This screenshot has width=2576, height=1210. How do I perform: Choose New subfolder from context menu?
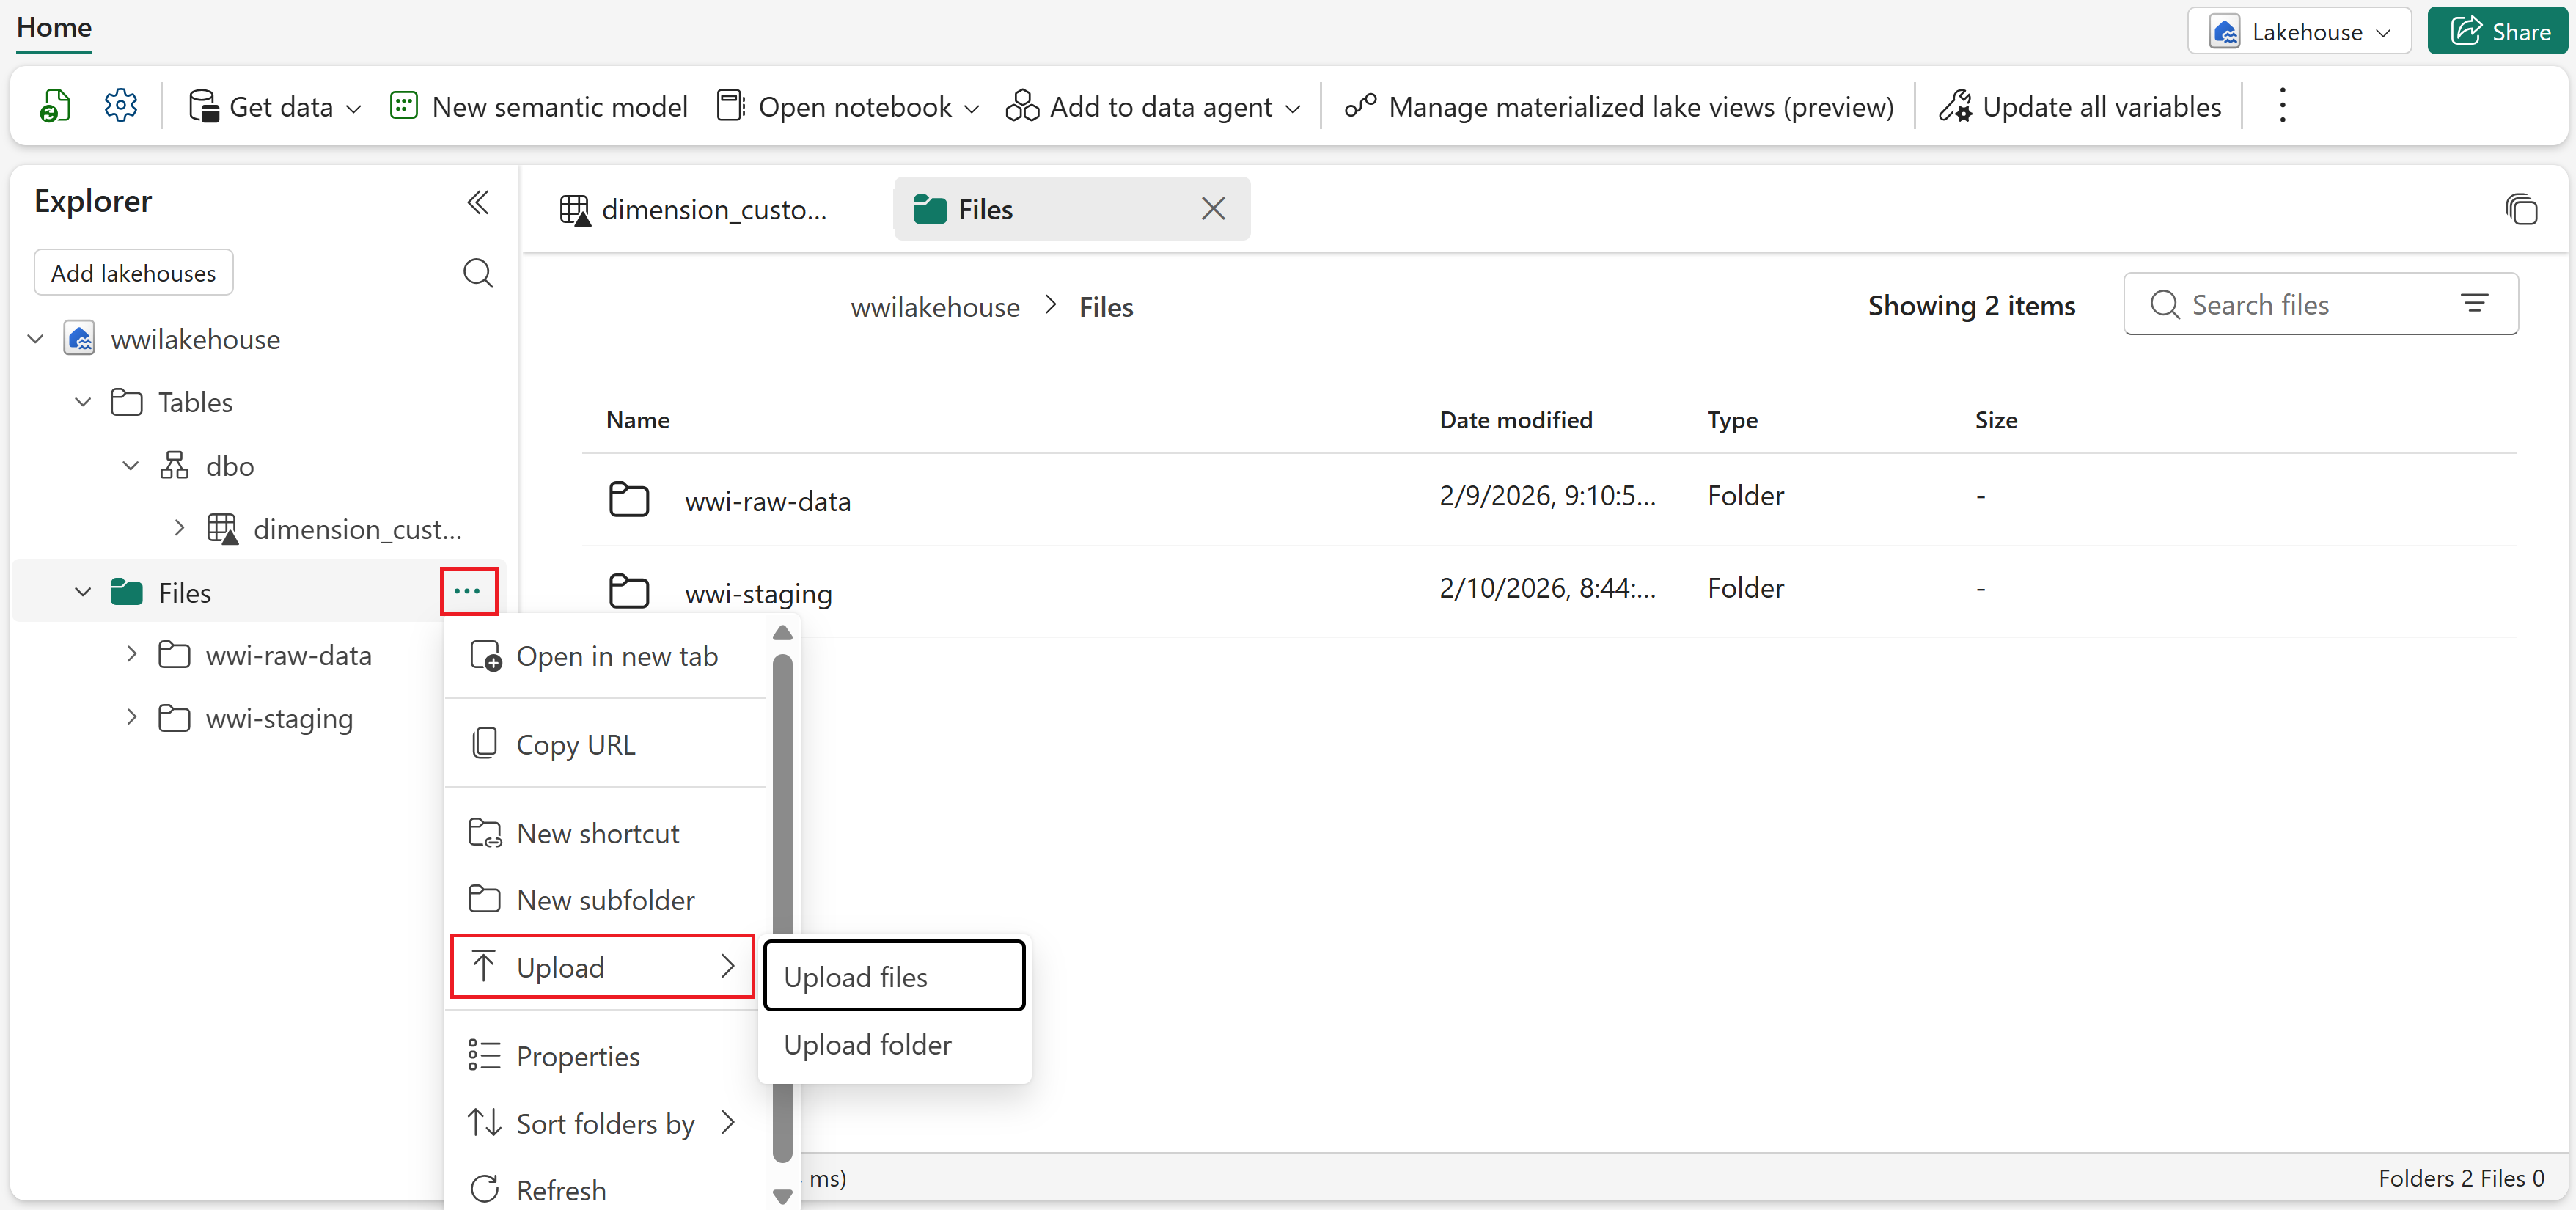coord(605,900)
